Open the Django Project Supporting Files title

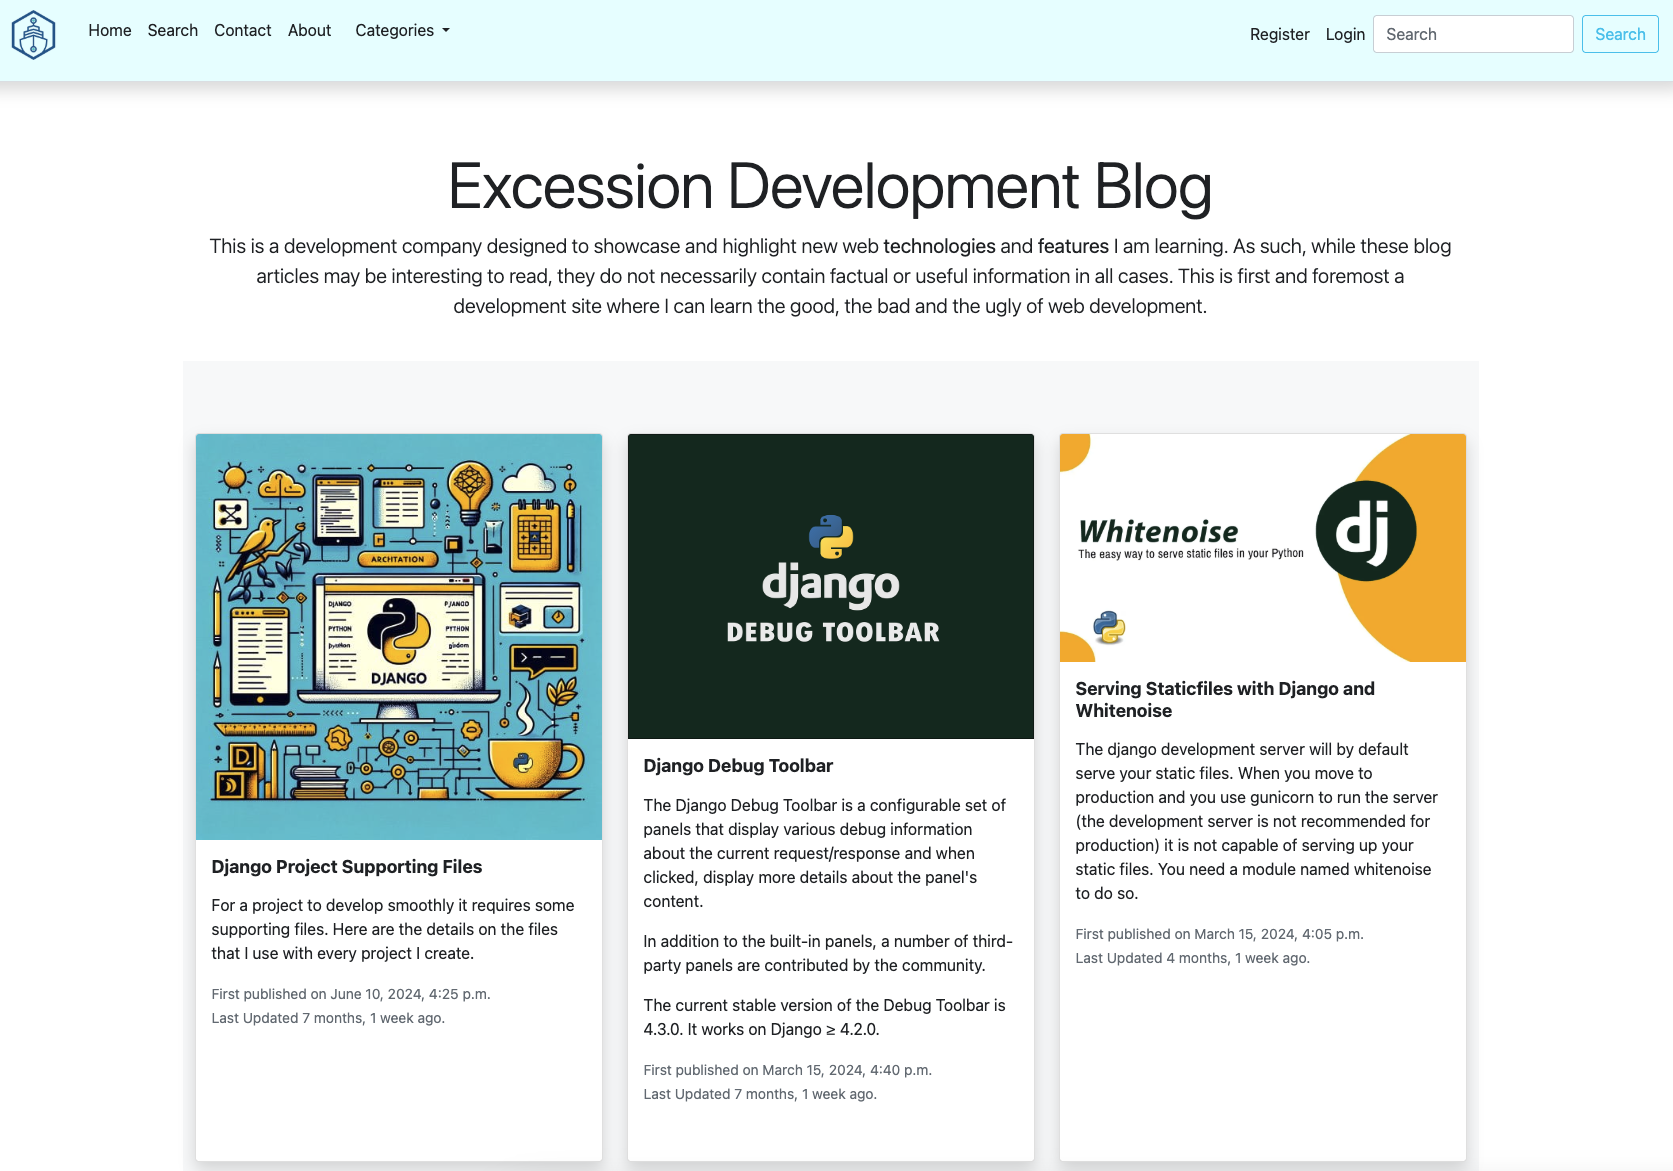coord(347,867)
